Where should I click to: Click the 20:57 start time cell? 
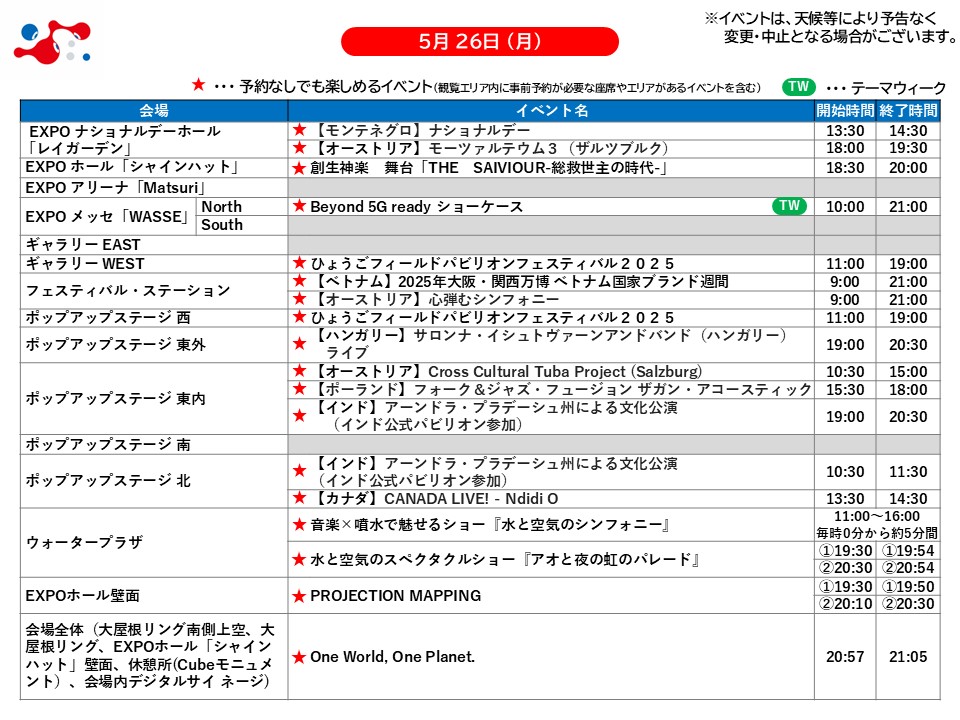[x=845, y=657]
